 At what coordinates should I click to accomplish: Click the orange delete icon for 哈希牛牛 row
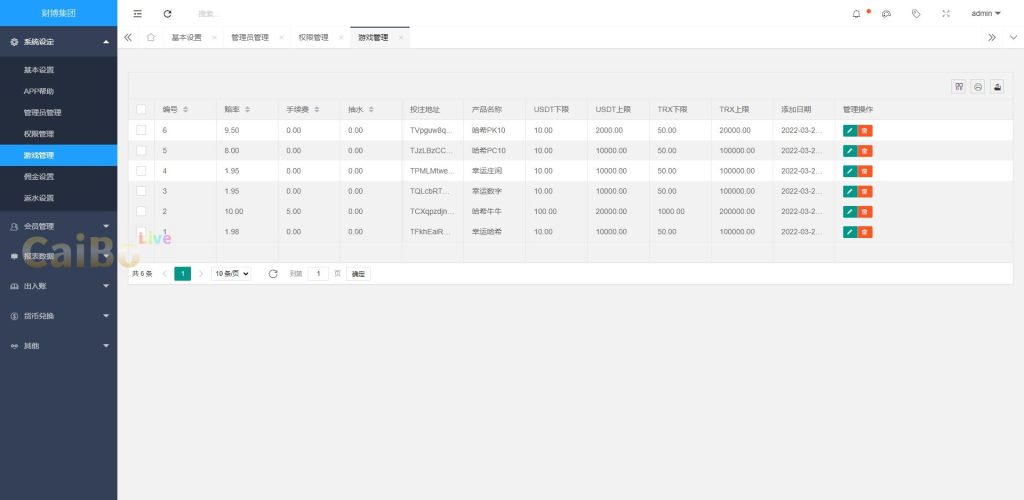[x=866, y=211]
